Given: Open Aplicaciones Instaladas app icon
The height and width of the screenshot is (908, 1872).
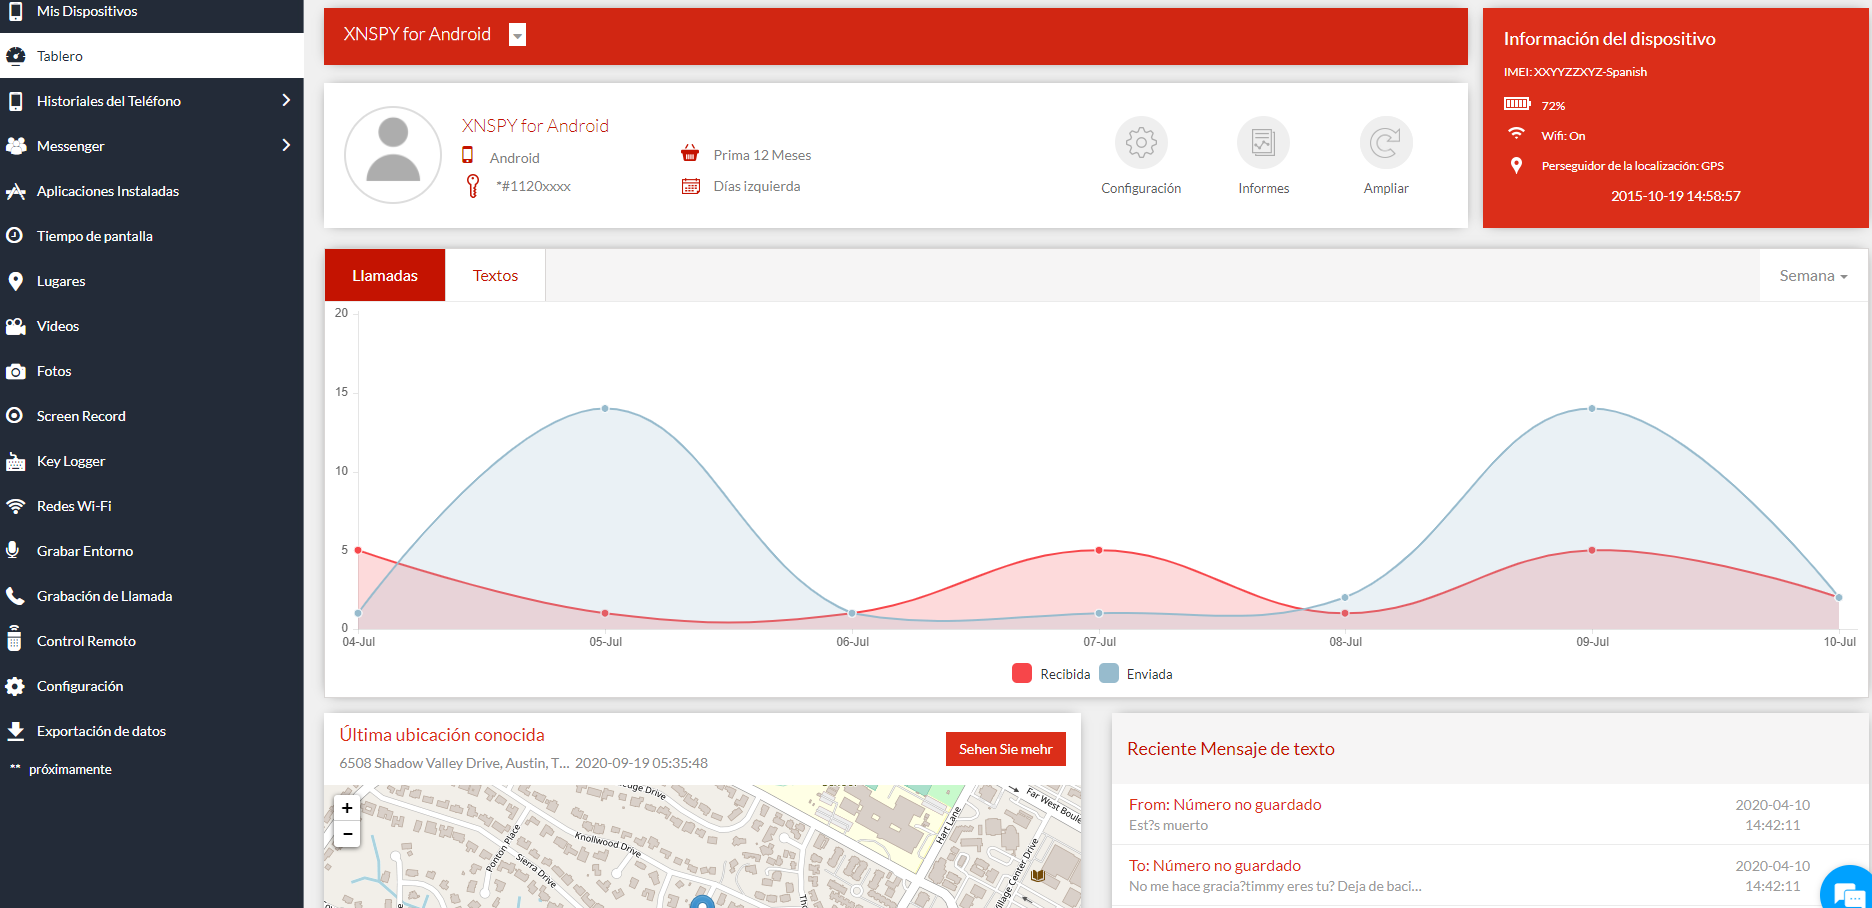Looking at the screenshot, I should (x=15, y=191).
